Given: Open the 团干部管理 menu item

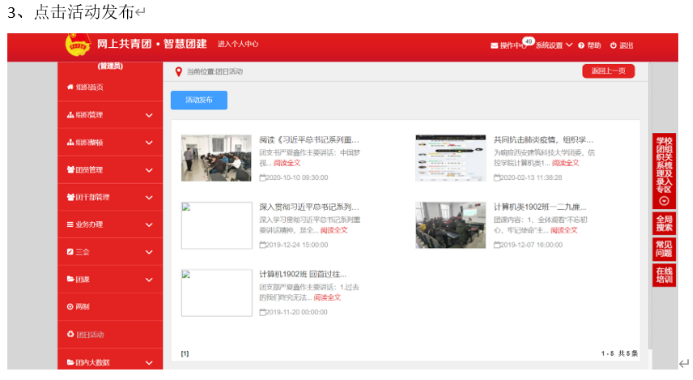Looking at the screenshot, I should [x=110, y=197].
